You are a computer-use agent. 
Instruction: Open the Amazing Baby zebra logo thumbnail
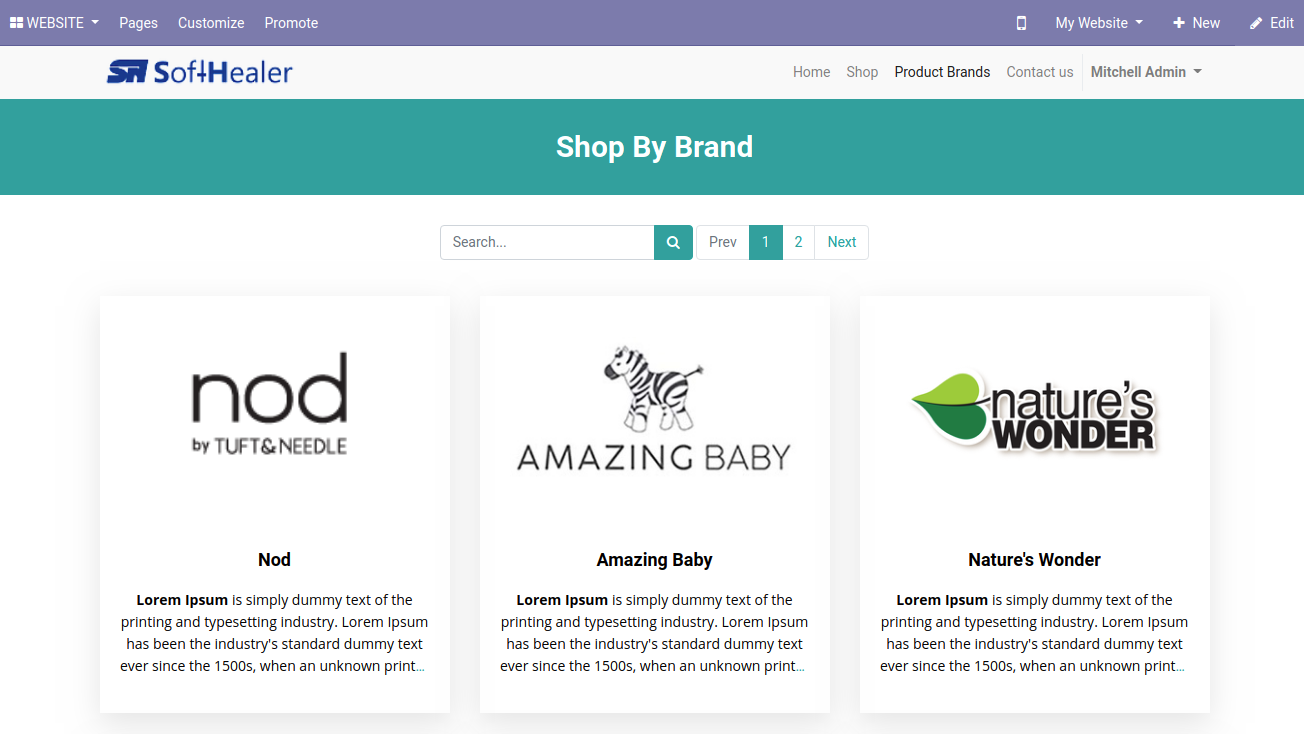pos(654,408)
